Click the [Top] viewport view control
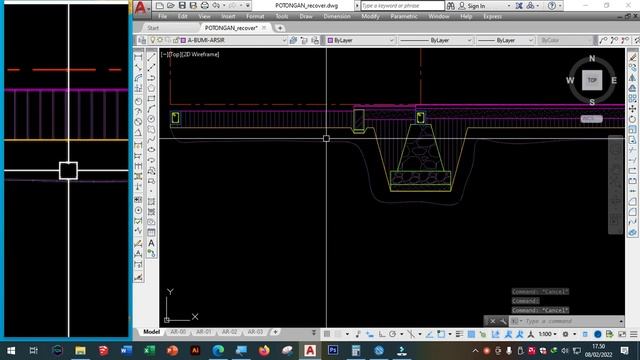The height and width of the screenshot is (360, 640). point(174,54)
